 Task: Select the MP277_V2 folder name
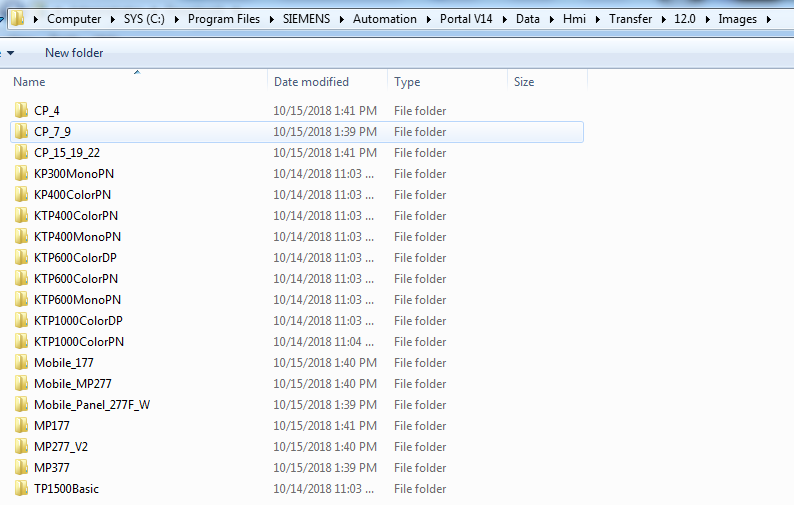pos(61,447)
